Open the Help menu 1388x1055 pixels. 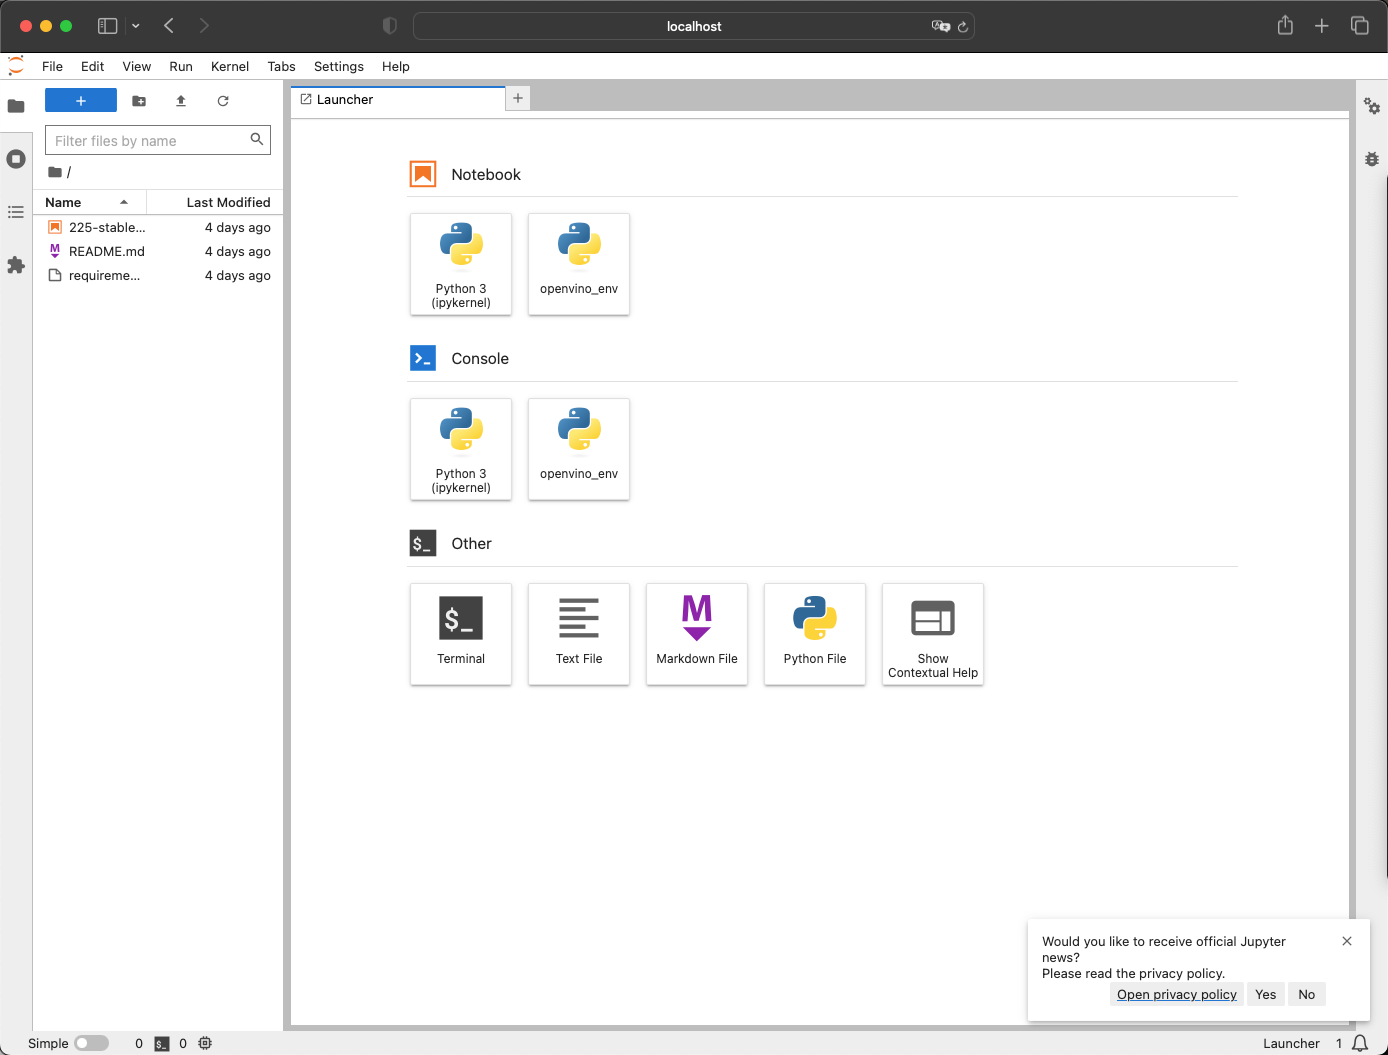tap(396, 66)
